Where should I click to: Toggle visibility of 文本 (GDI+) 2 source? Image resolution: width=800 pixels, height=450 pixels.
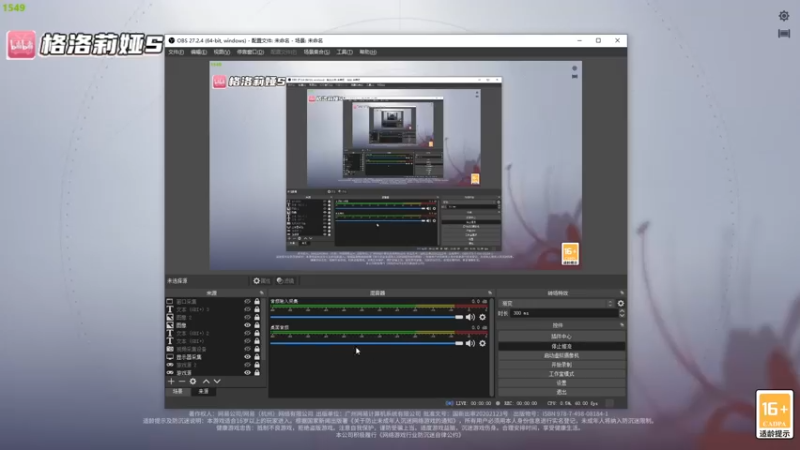click(247, 333)
